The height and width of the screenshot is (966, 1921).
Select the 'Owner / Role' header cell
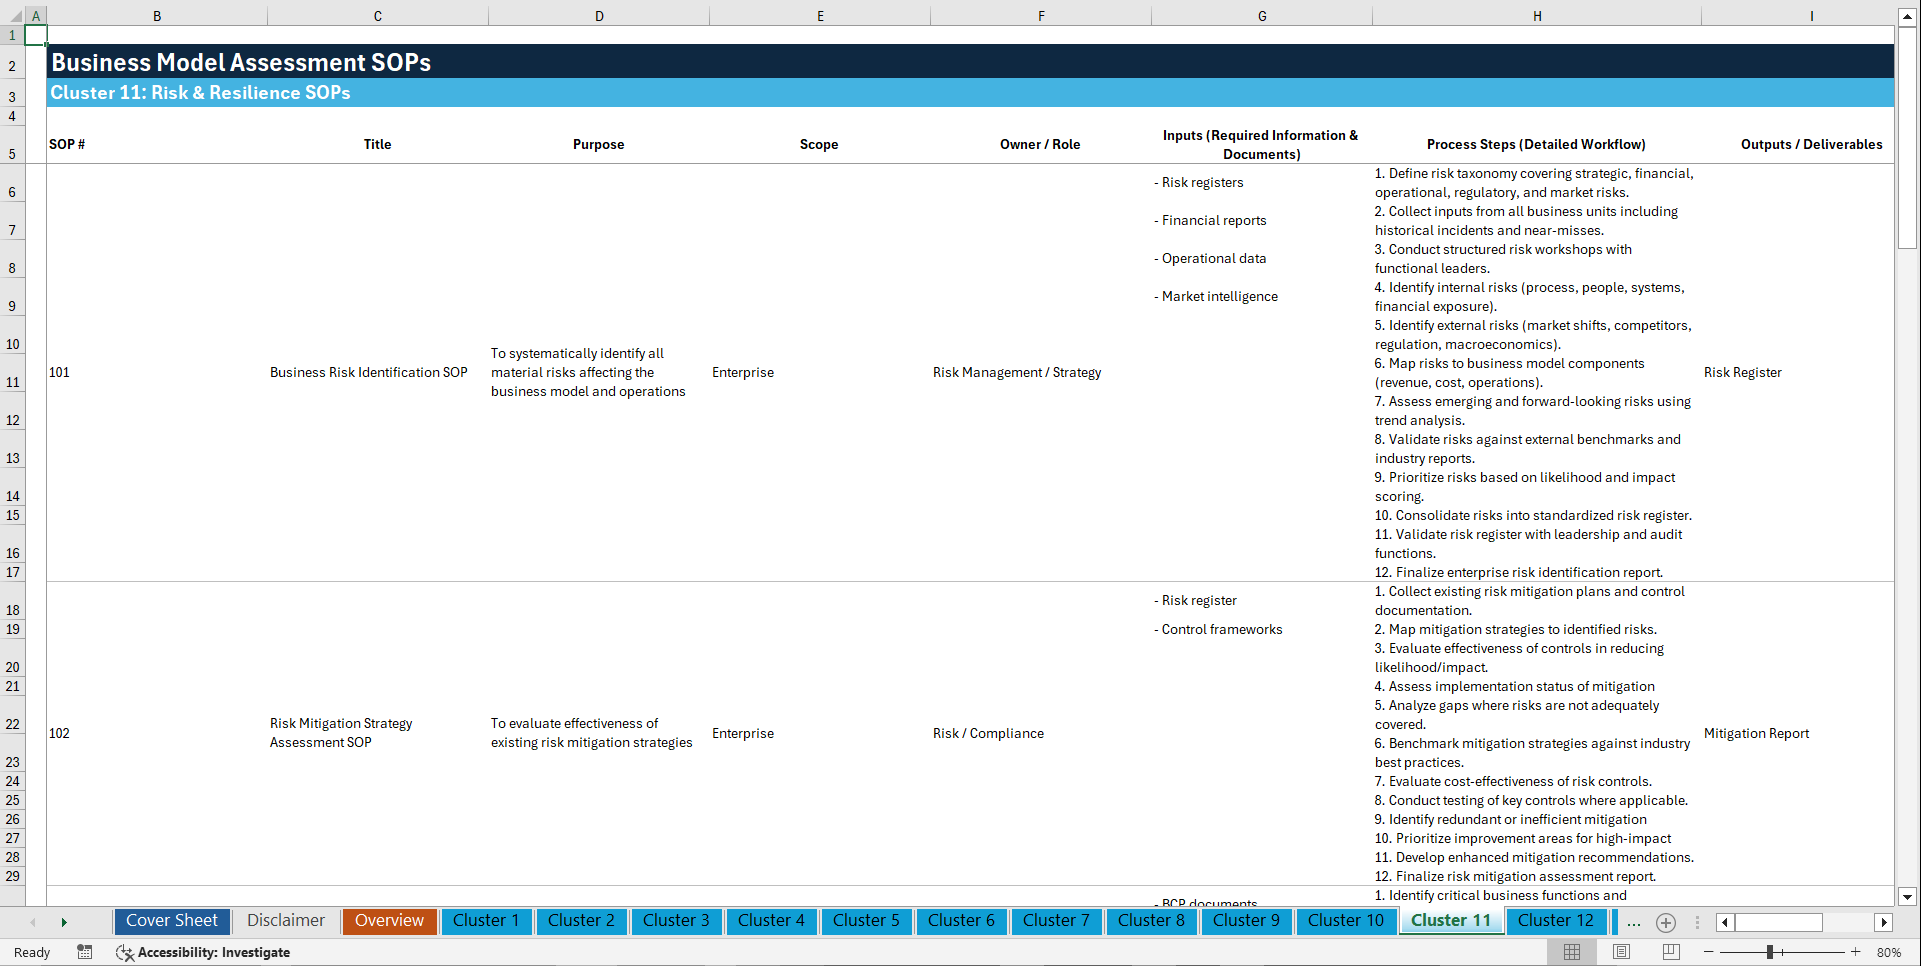coord(1040,144)
